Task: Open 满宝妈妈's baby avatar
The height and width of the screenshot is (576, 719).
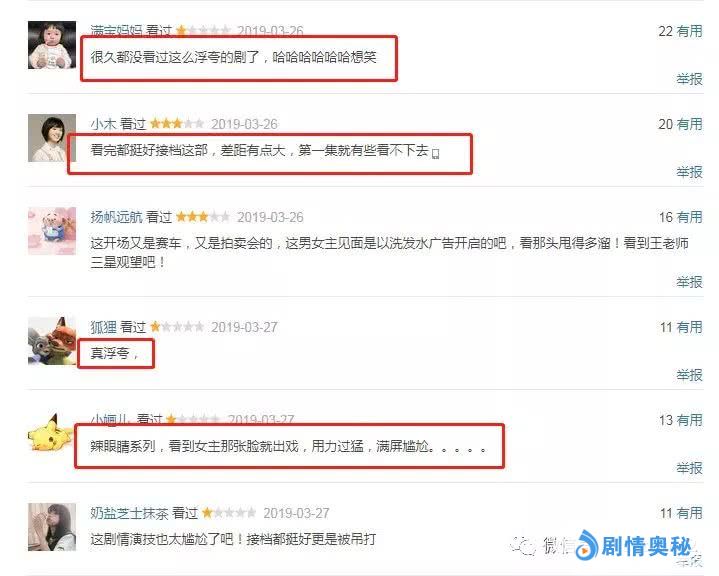Action: pos(52,45)
